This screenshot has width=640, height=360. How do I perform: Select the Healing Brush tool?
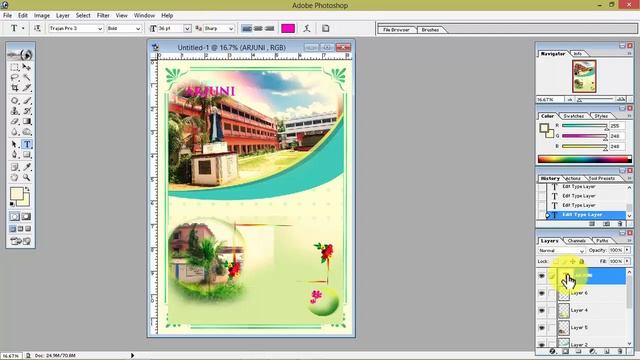point(15,100)
